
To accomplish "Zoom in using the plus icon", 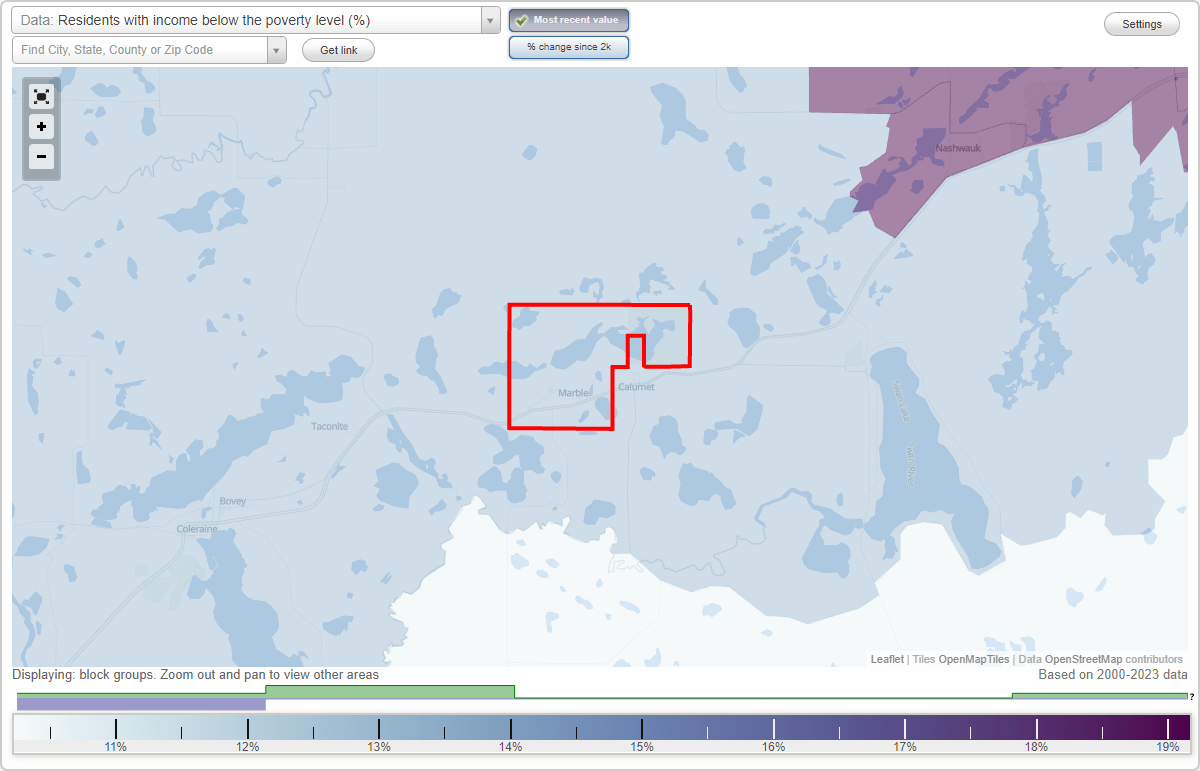I will tap(41, 127).
